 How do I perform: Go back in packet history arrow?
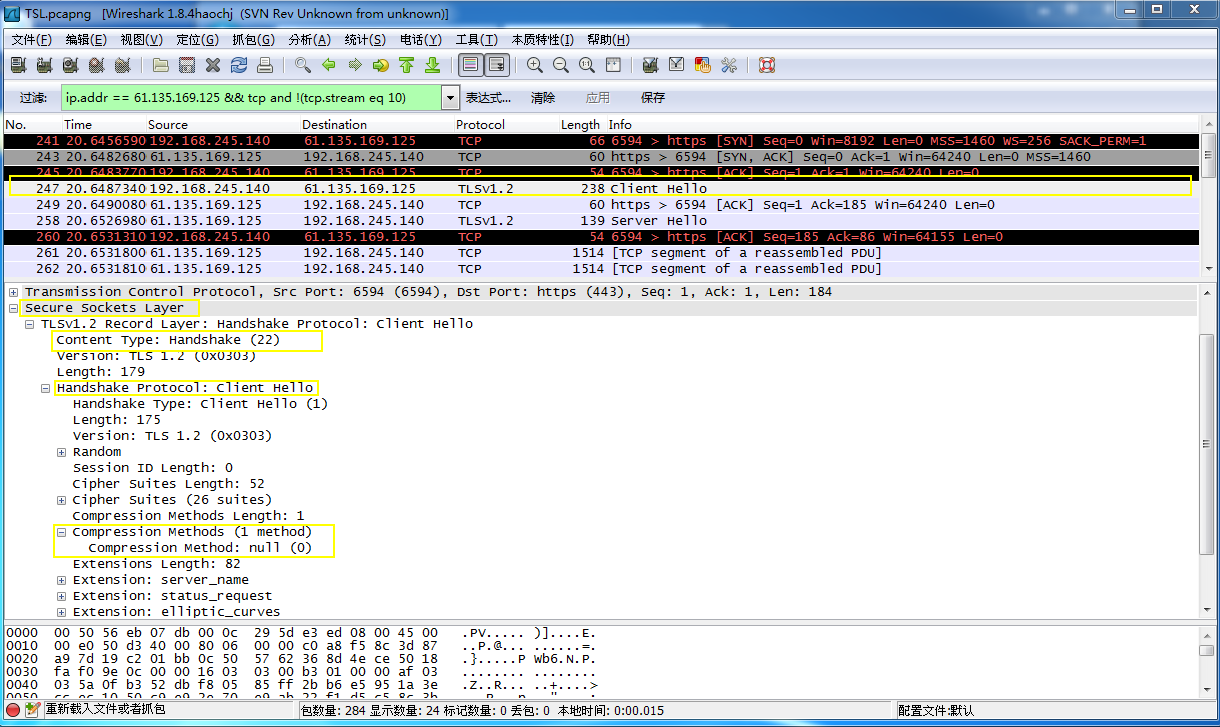[329, 65]
